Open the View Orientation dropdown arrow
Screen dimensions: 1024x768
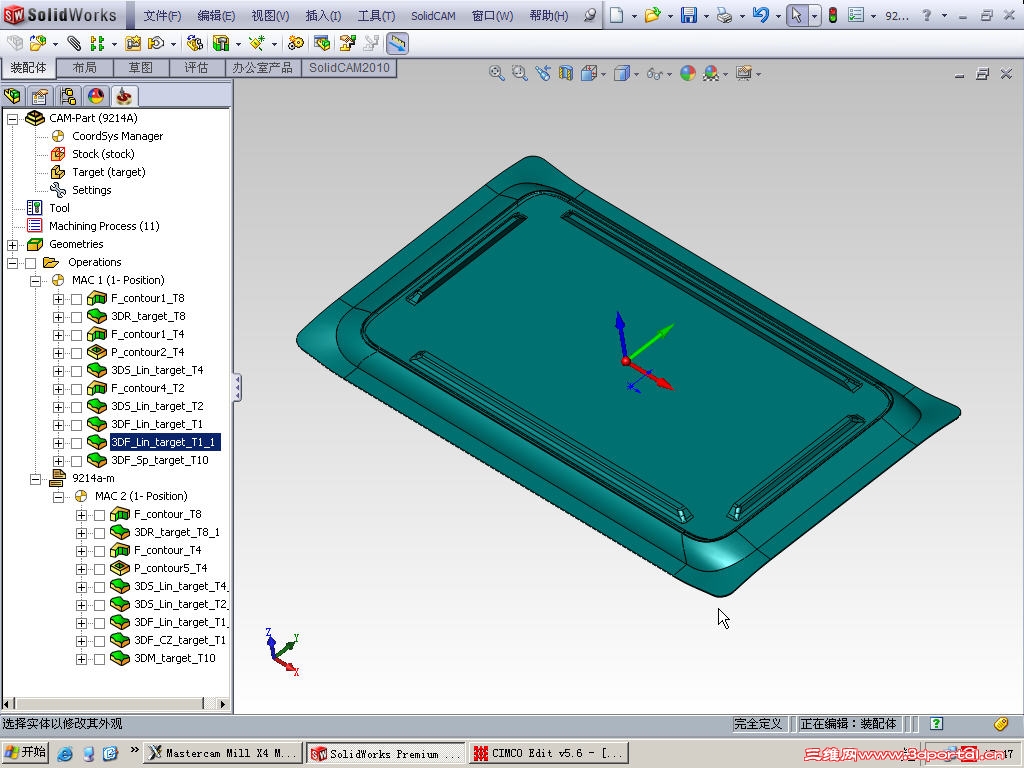(603, 73)
